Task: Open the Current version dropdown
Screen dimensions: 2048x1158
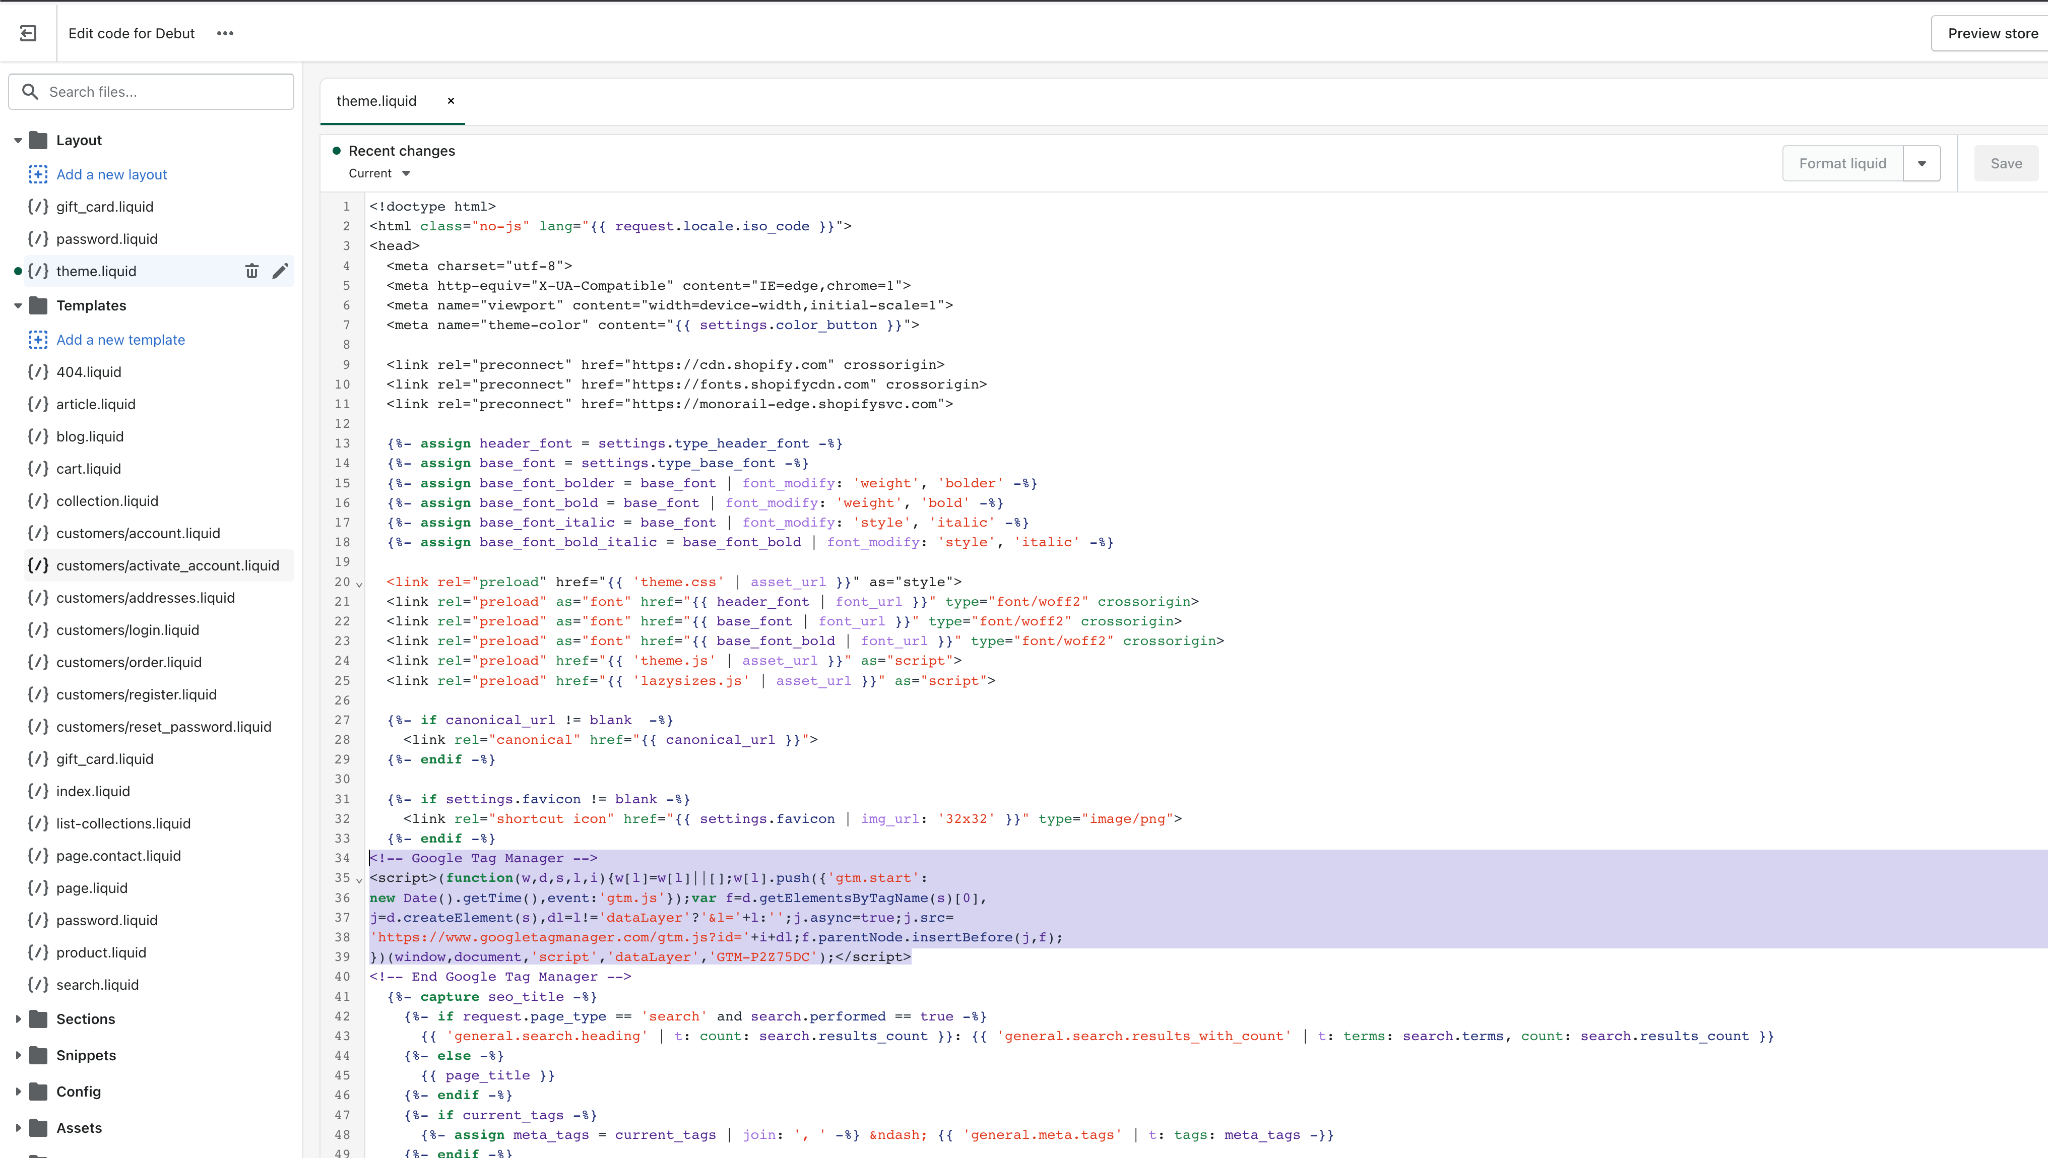Action: 380,173
